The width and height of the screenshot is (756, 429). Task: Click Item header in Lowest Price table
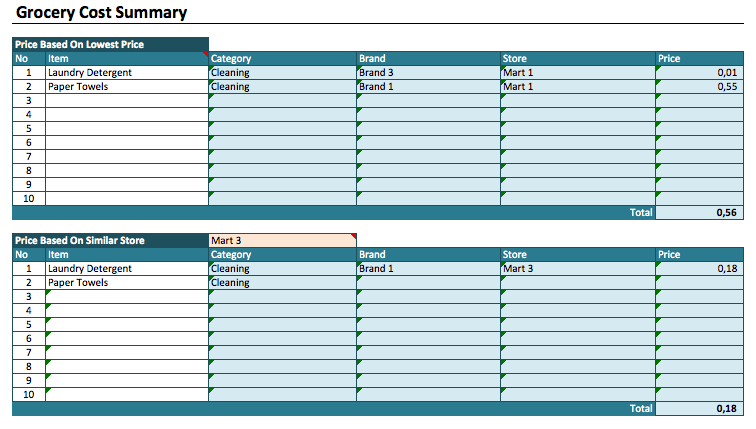[x=127, y=59]
